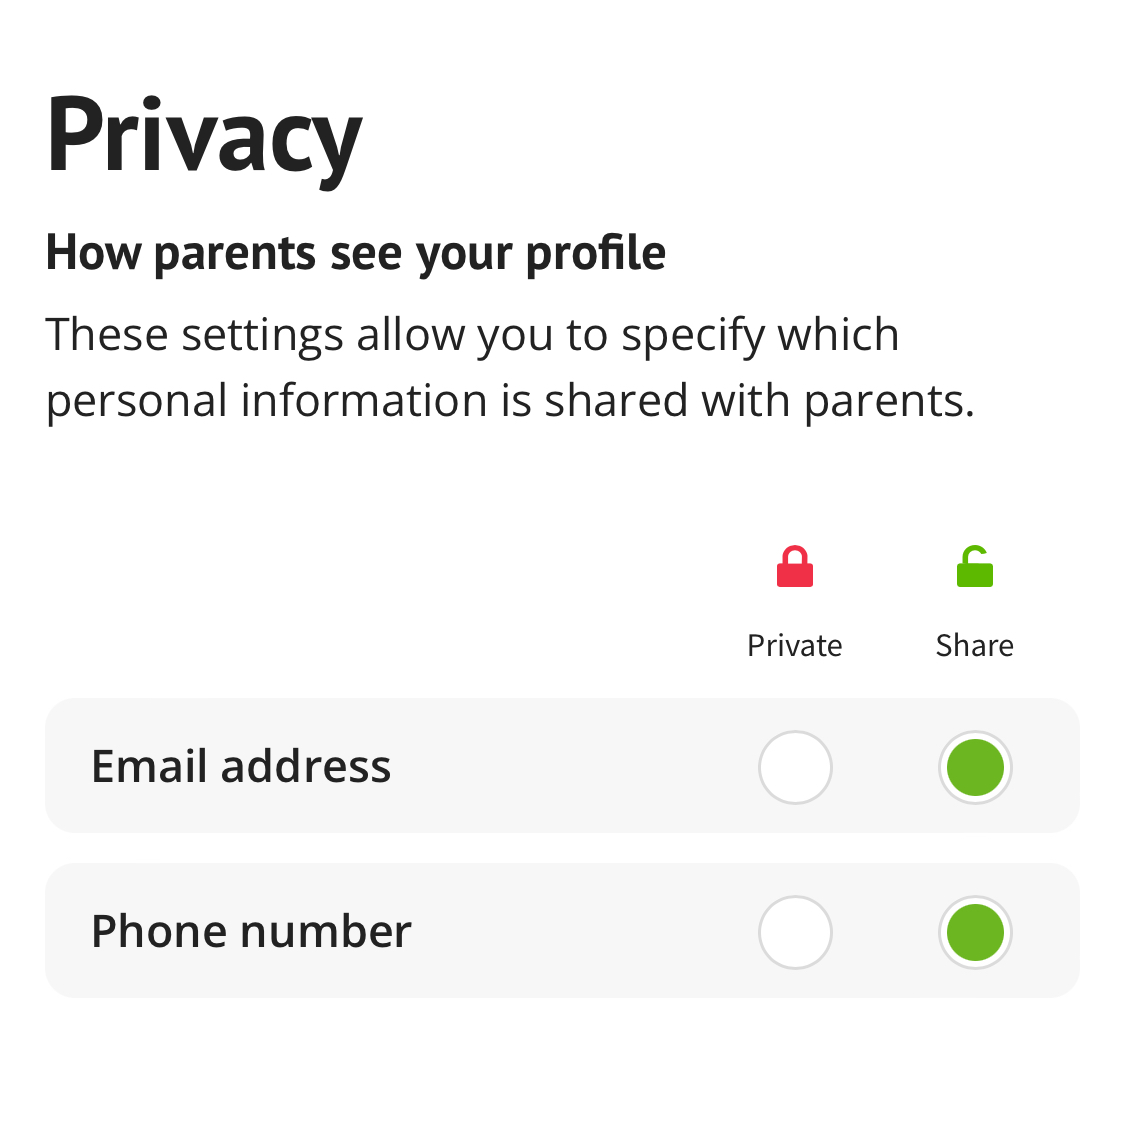The image size is (1125, 1141).
Task: Set Email address to Private
Action: point(795,767)
